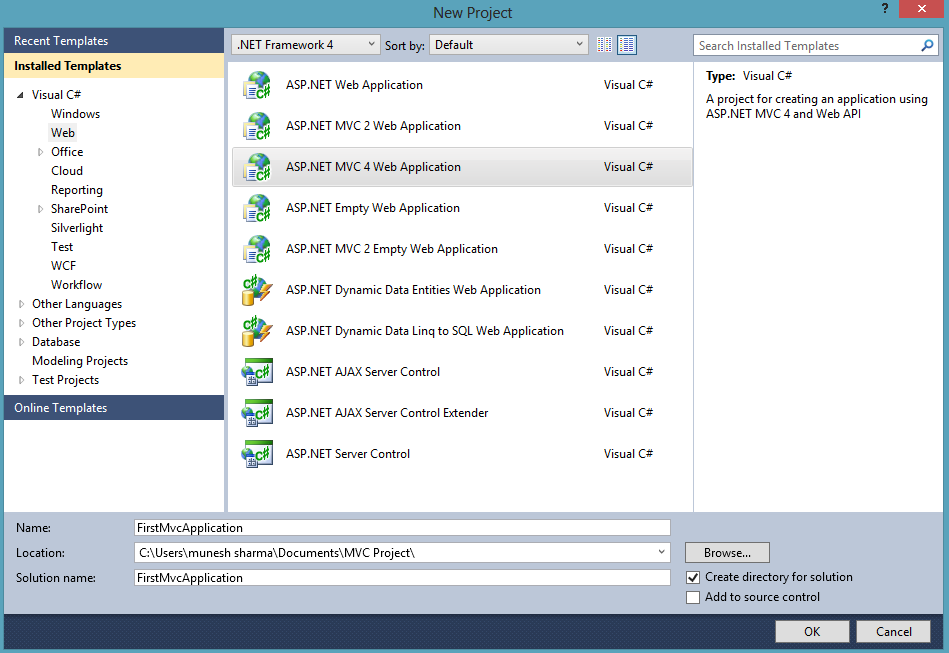Image resolution: width=949 pixels, height=653 pixels.
Task: Select ASP.NET Empty Web Application row text
Action: point(373,208)
